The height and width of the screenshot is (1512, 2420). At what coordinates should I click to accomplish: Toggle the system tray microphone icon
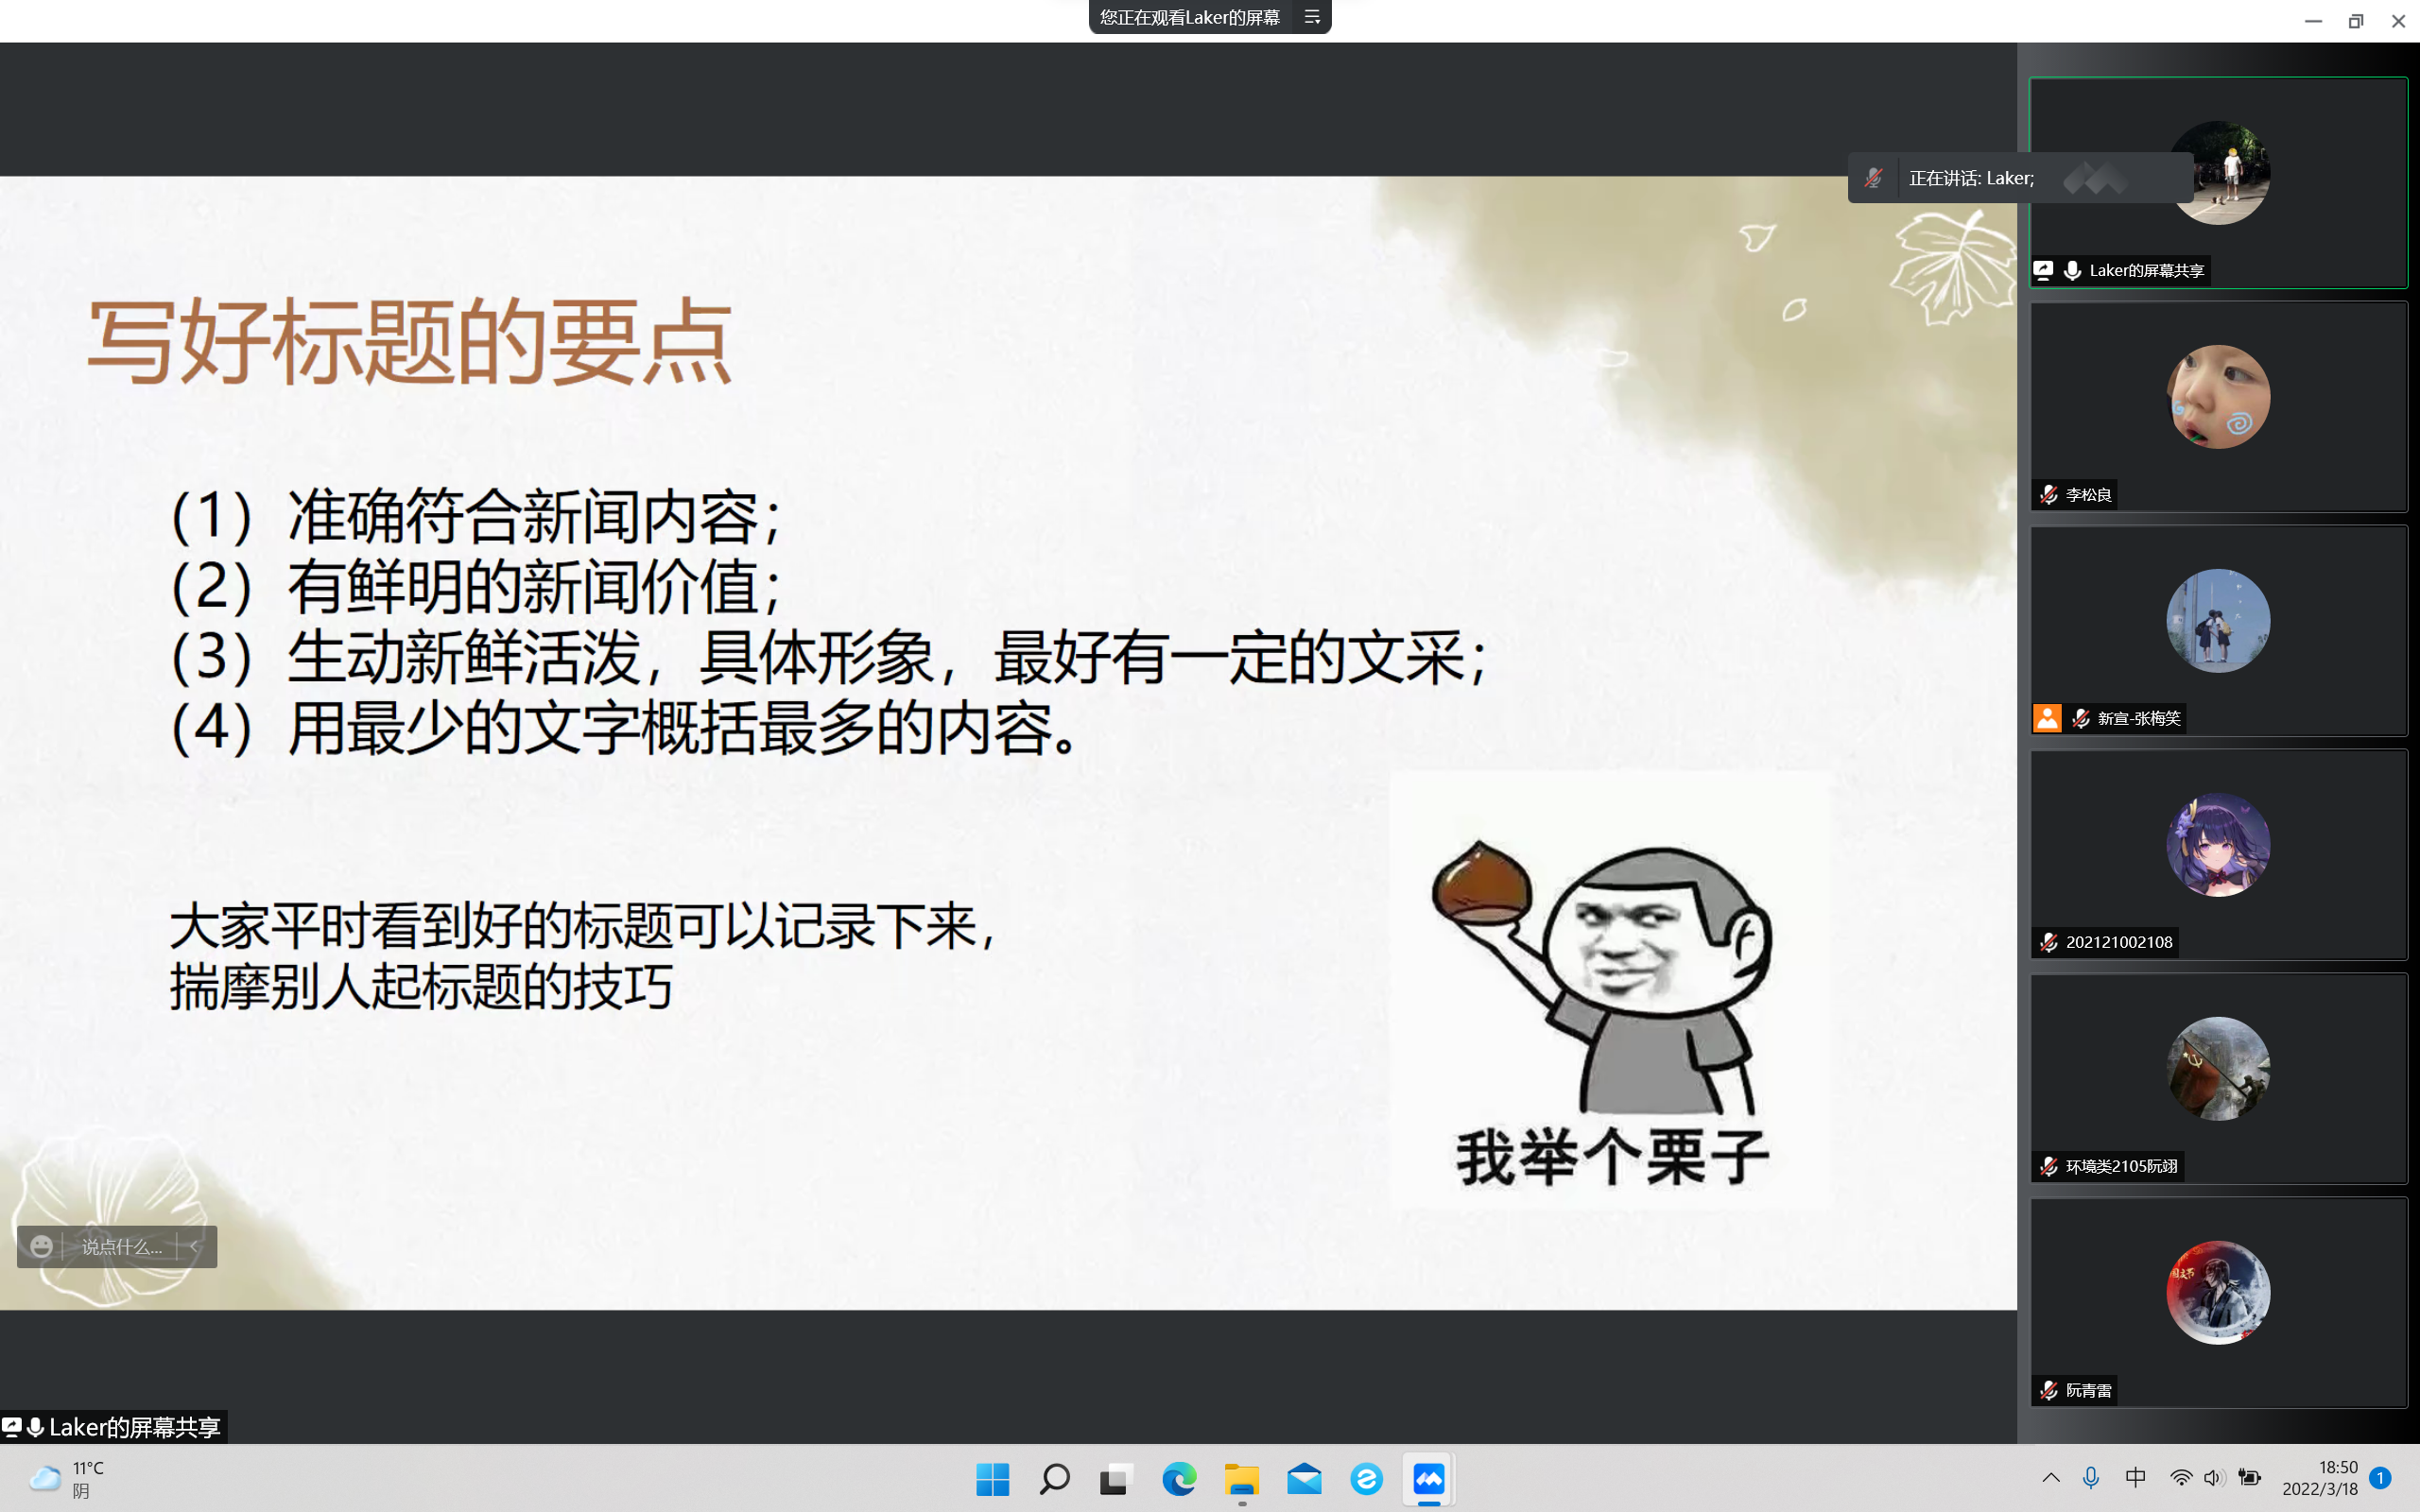click(2091, 1478)
